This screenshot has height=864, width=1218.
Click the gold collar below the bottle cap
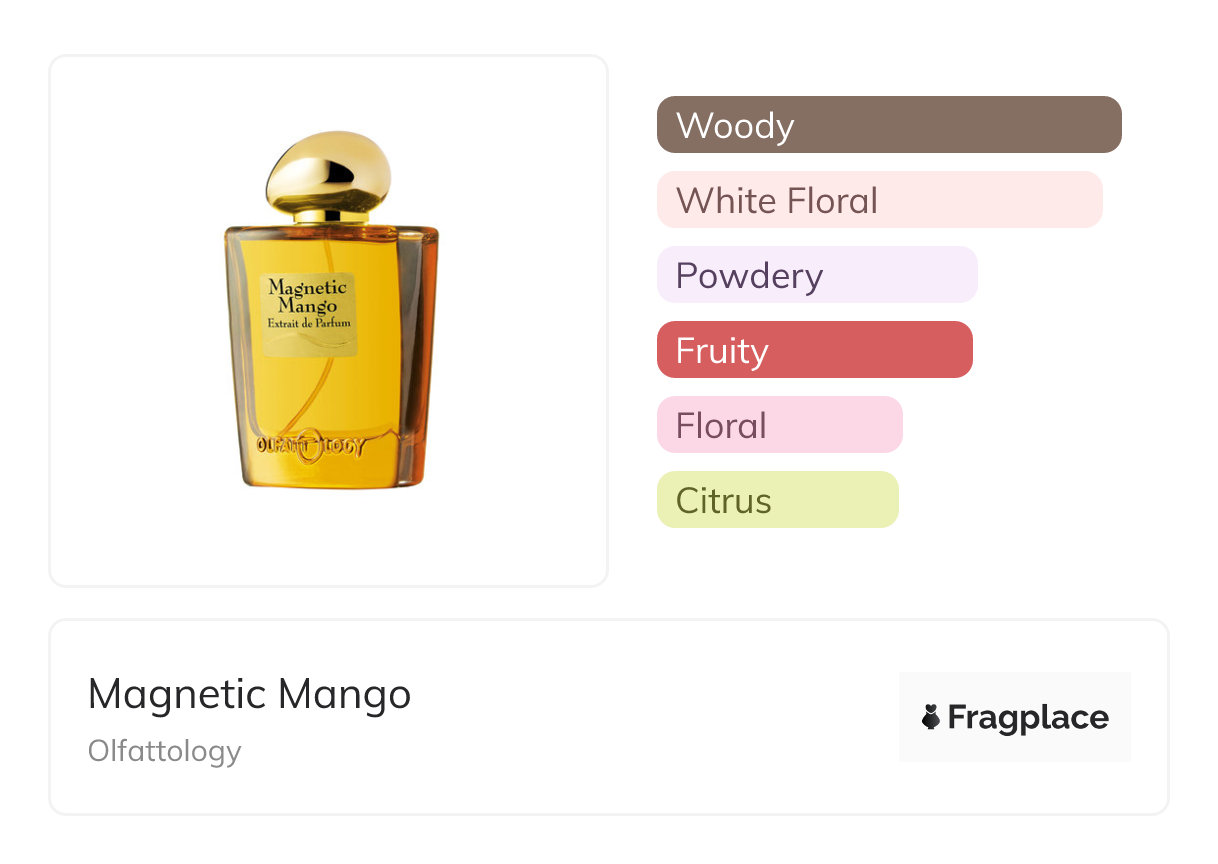(331, 217)
